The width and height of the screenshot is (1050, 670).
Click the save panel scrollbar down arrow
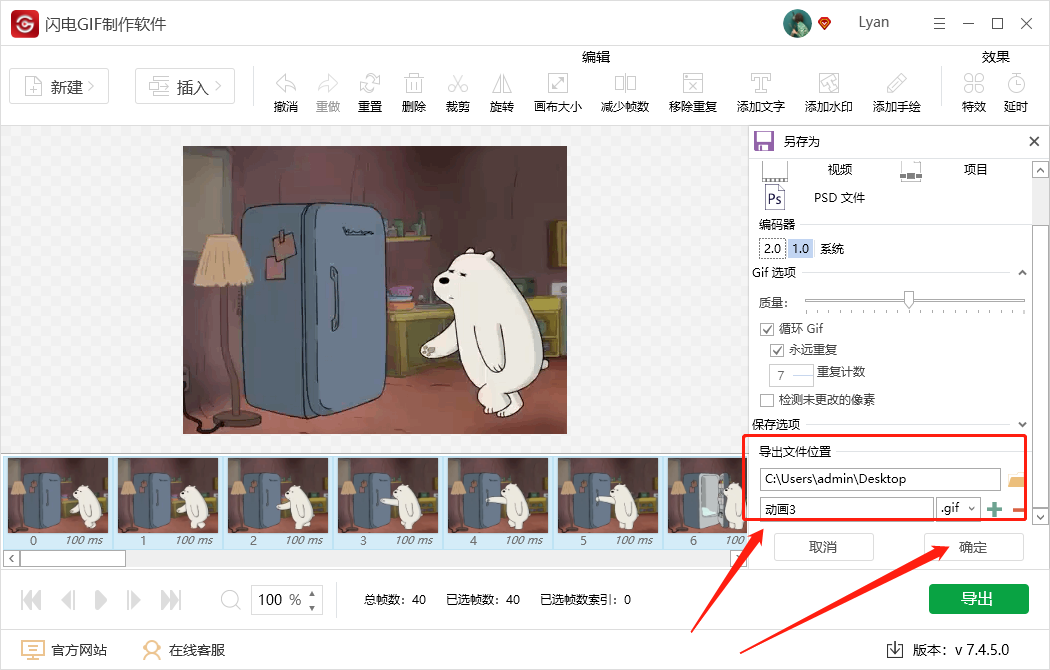coord(1040,517)
